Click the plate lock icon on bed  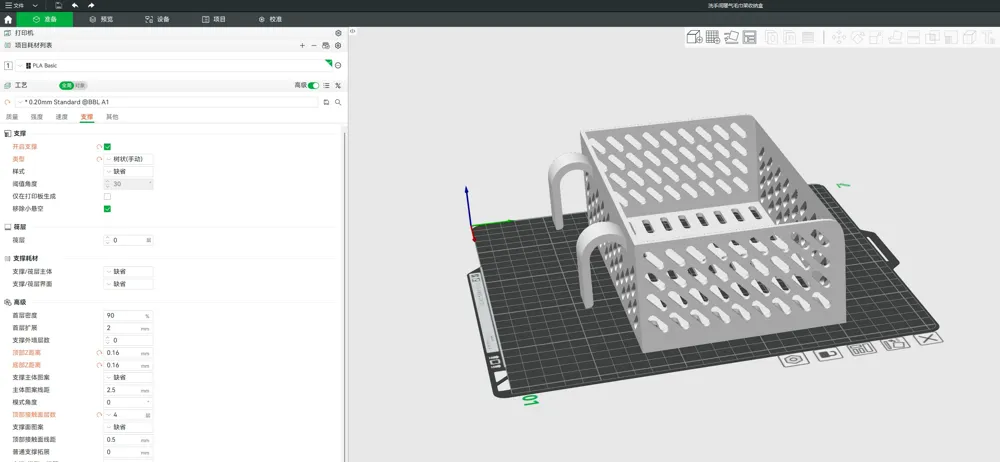point(826,354)
